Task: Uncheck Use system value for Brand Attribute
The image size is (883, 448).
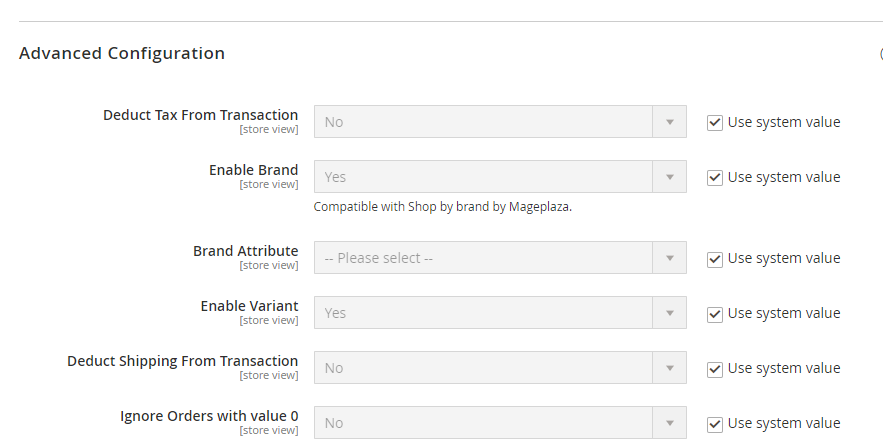Action: (714, 258)
